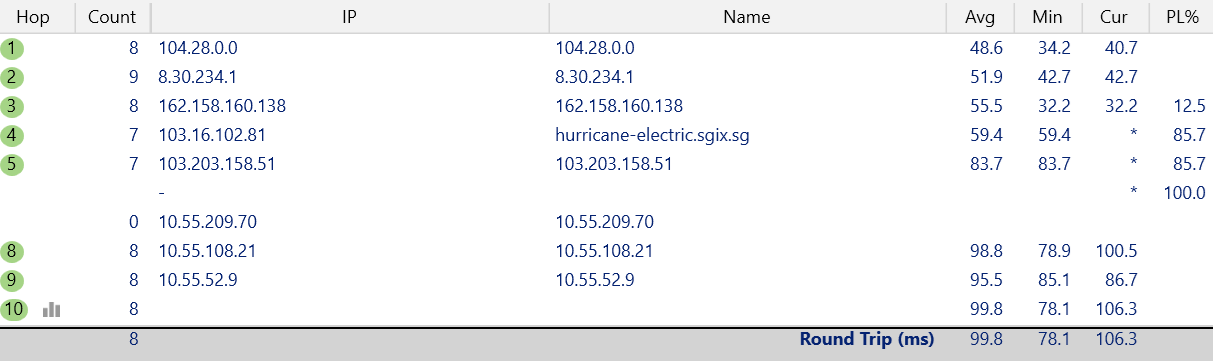The width and height of the screenshot is (1213, 361).
Task: Sort by PL% column header
Action: 1180,17
